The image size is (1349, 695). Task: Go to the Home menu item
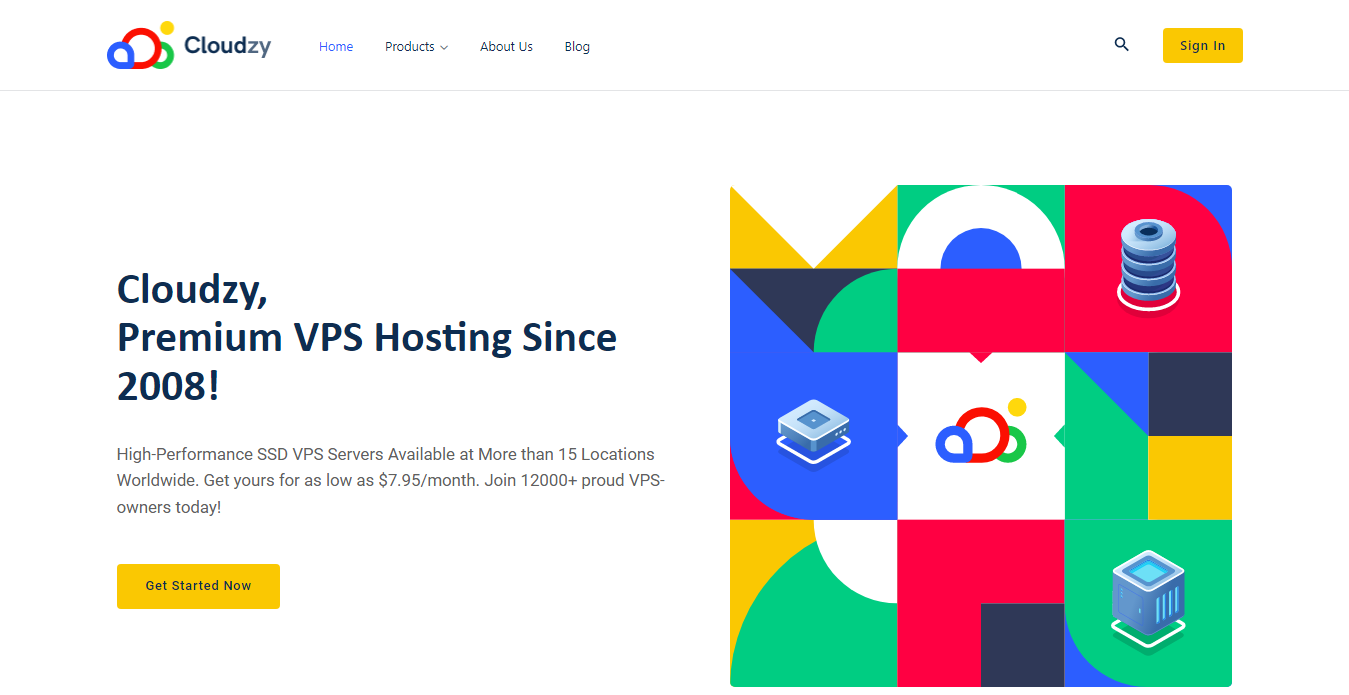coord(336,46)
